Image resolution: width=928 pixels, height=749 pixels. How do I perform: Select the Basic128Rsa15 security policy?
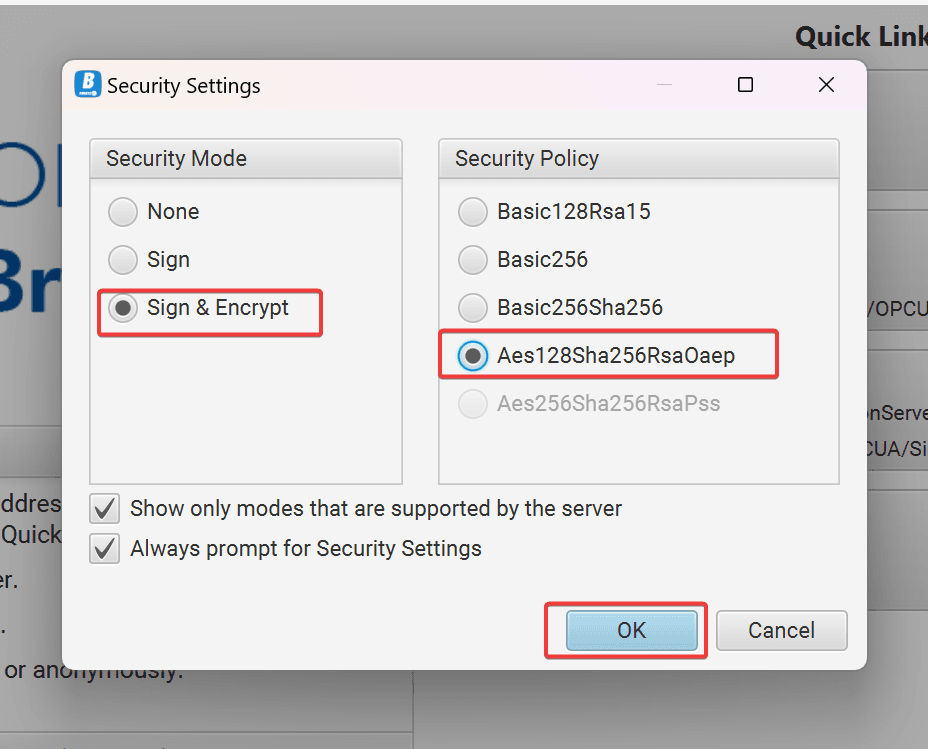pos(472,212)
